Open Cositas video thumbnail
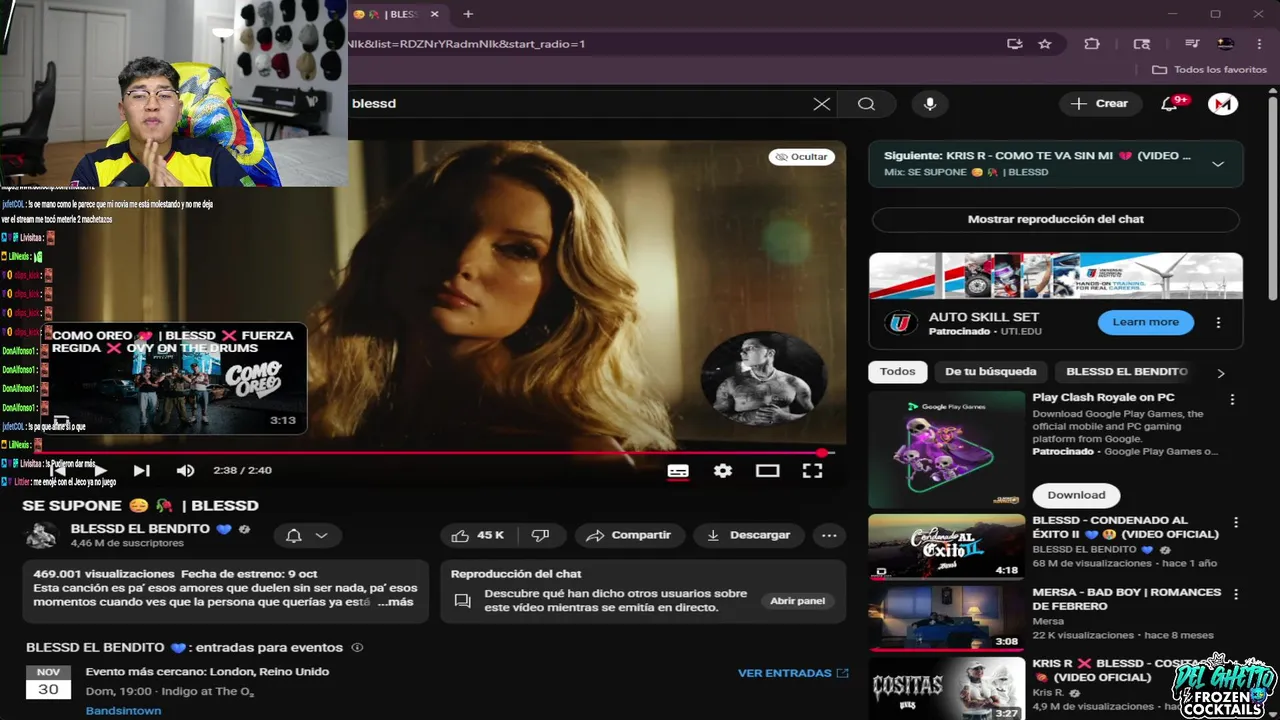This screenshot has height=720, width=1280. (x=946, y=689)
